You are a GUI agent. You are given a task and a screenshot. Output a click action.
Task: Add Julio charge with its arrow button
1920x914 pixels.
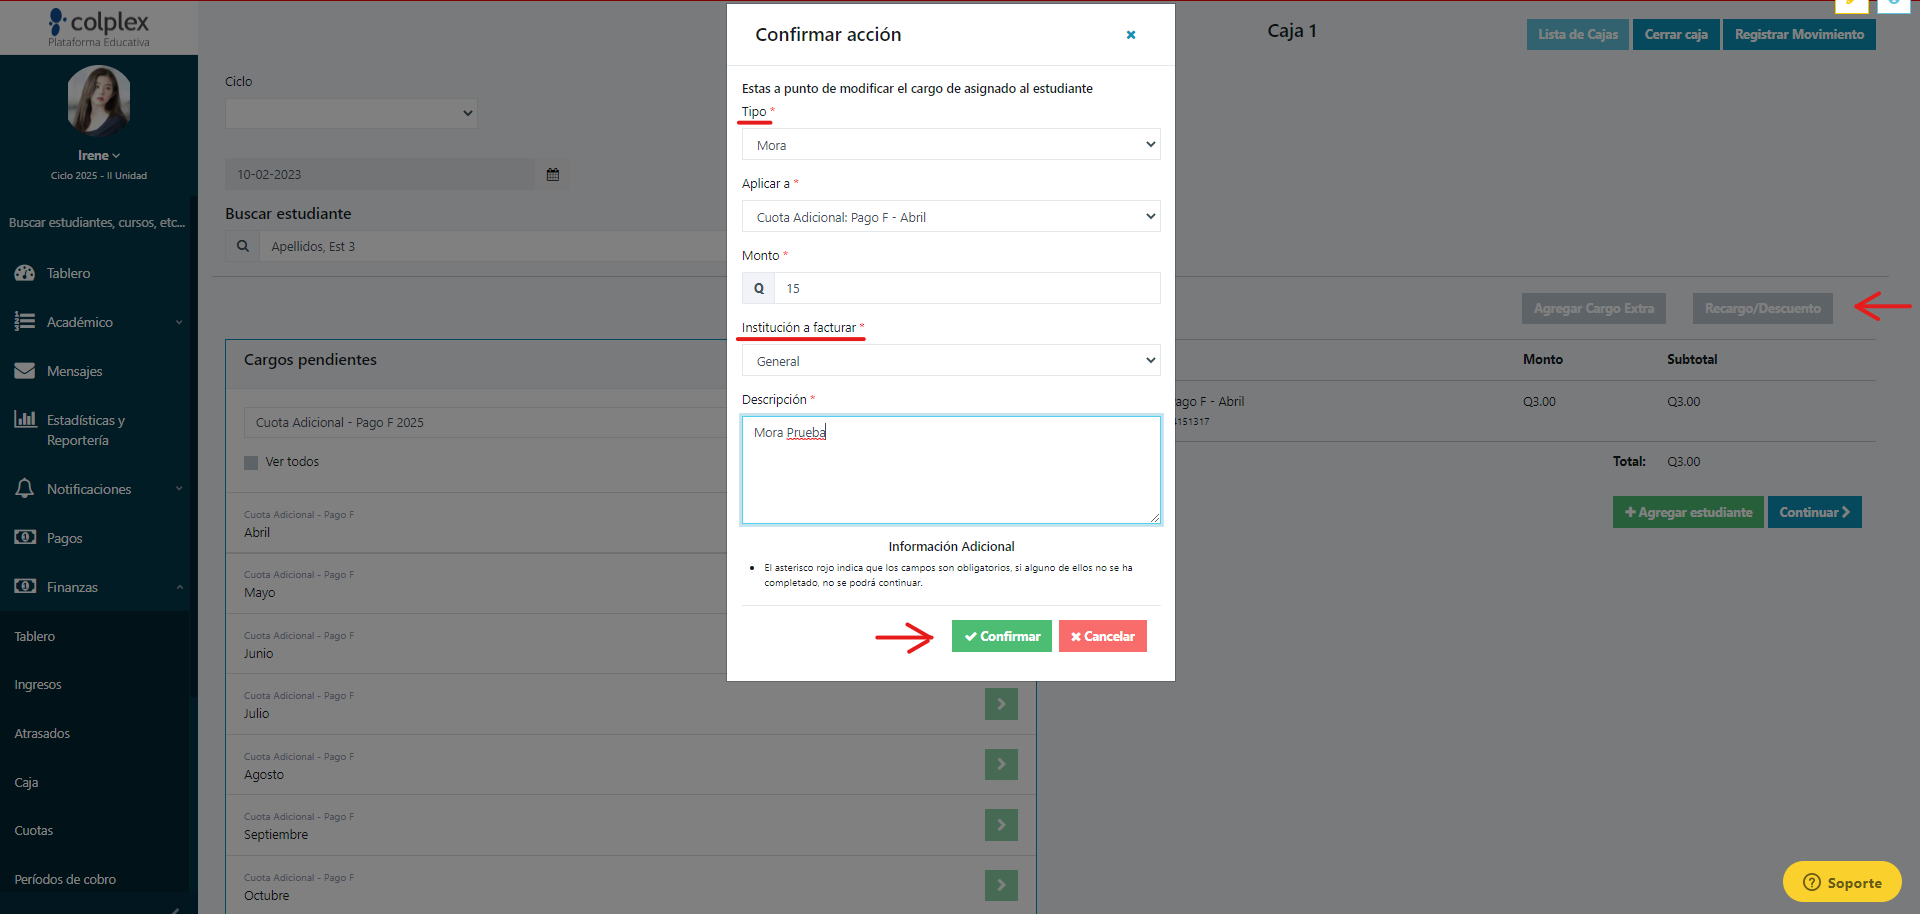1001,704
